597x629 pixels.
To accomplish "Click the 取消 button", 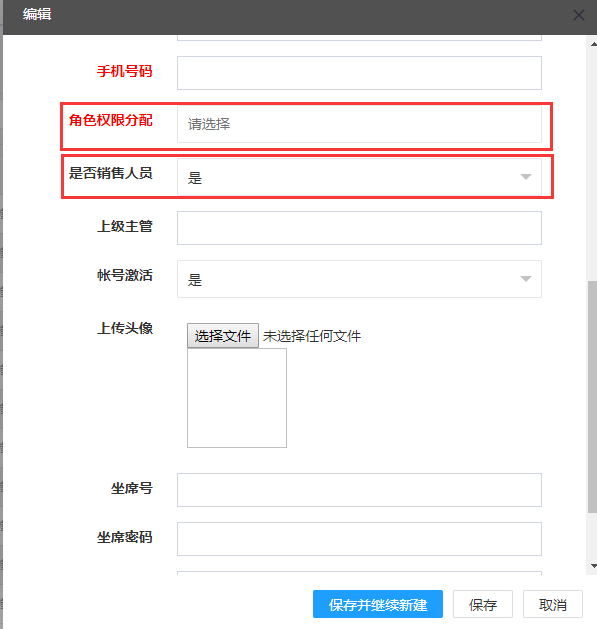I will click(x=552, y=604).
